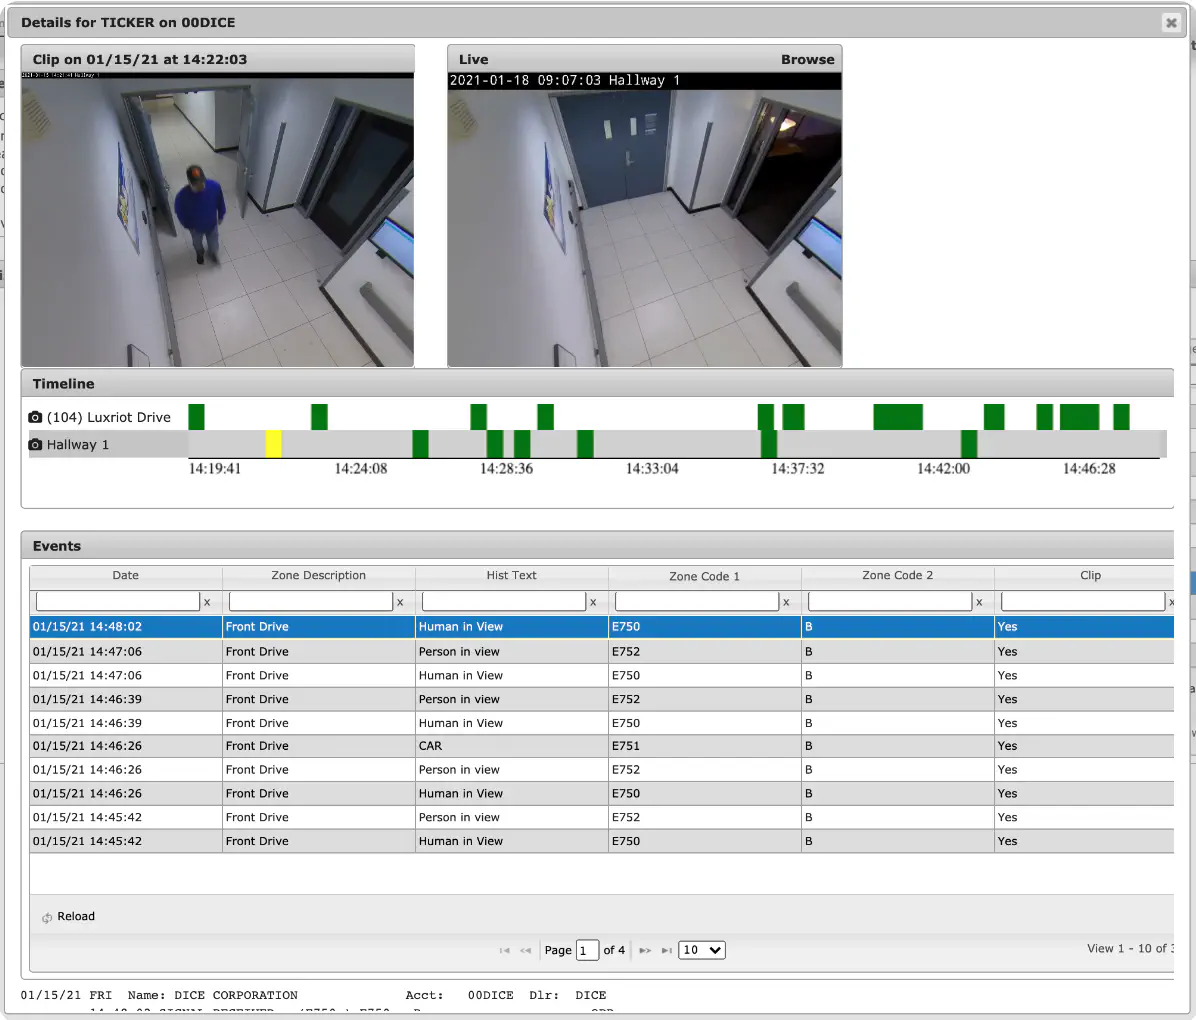Viewport: 1196px width, 1020px height.
Task: Focus the Date filter input field
Action: click(117, 602)
